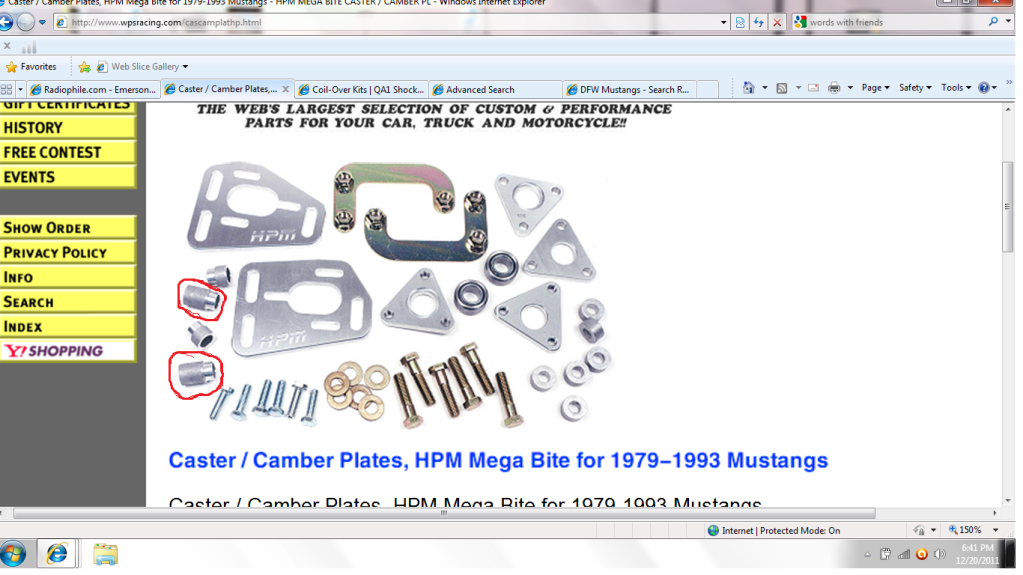Switch to Coil-Over Kits QA1 Shock tab
Screen dimensions: 1023x575
click(361, 89)
